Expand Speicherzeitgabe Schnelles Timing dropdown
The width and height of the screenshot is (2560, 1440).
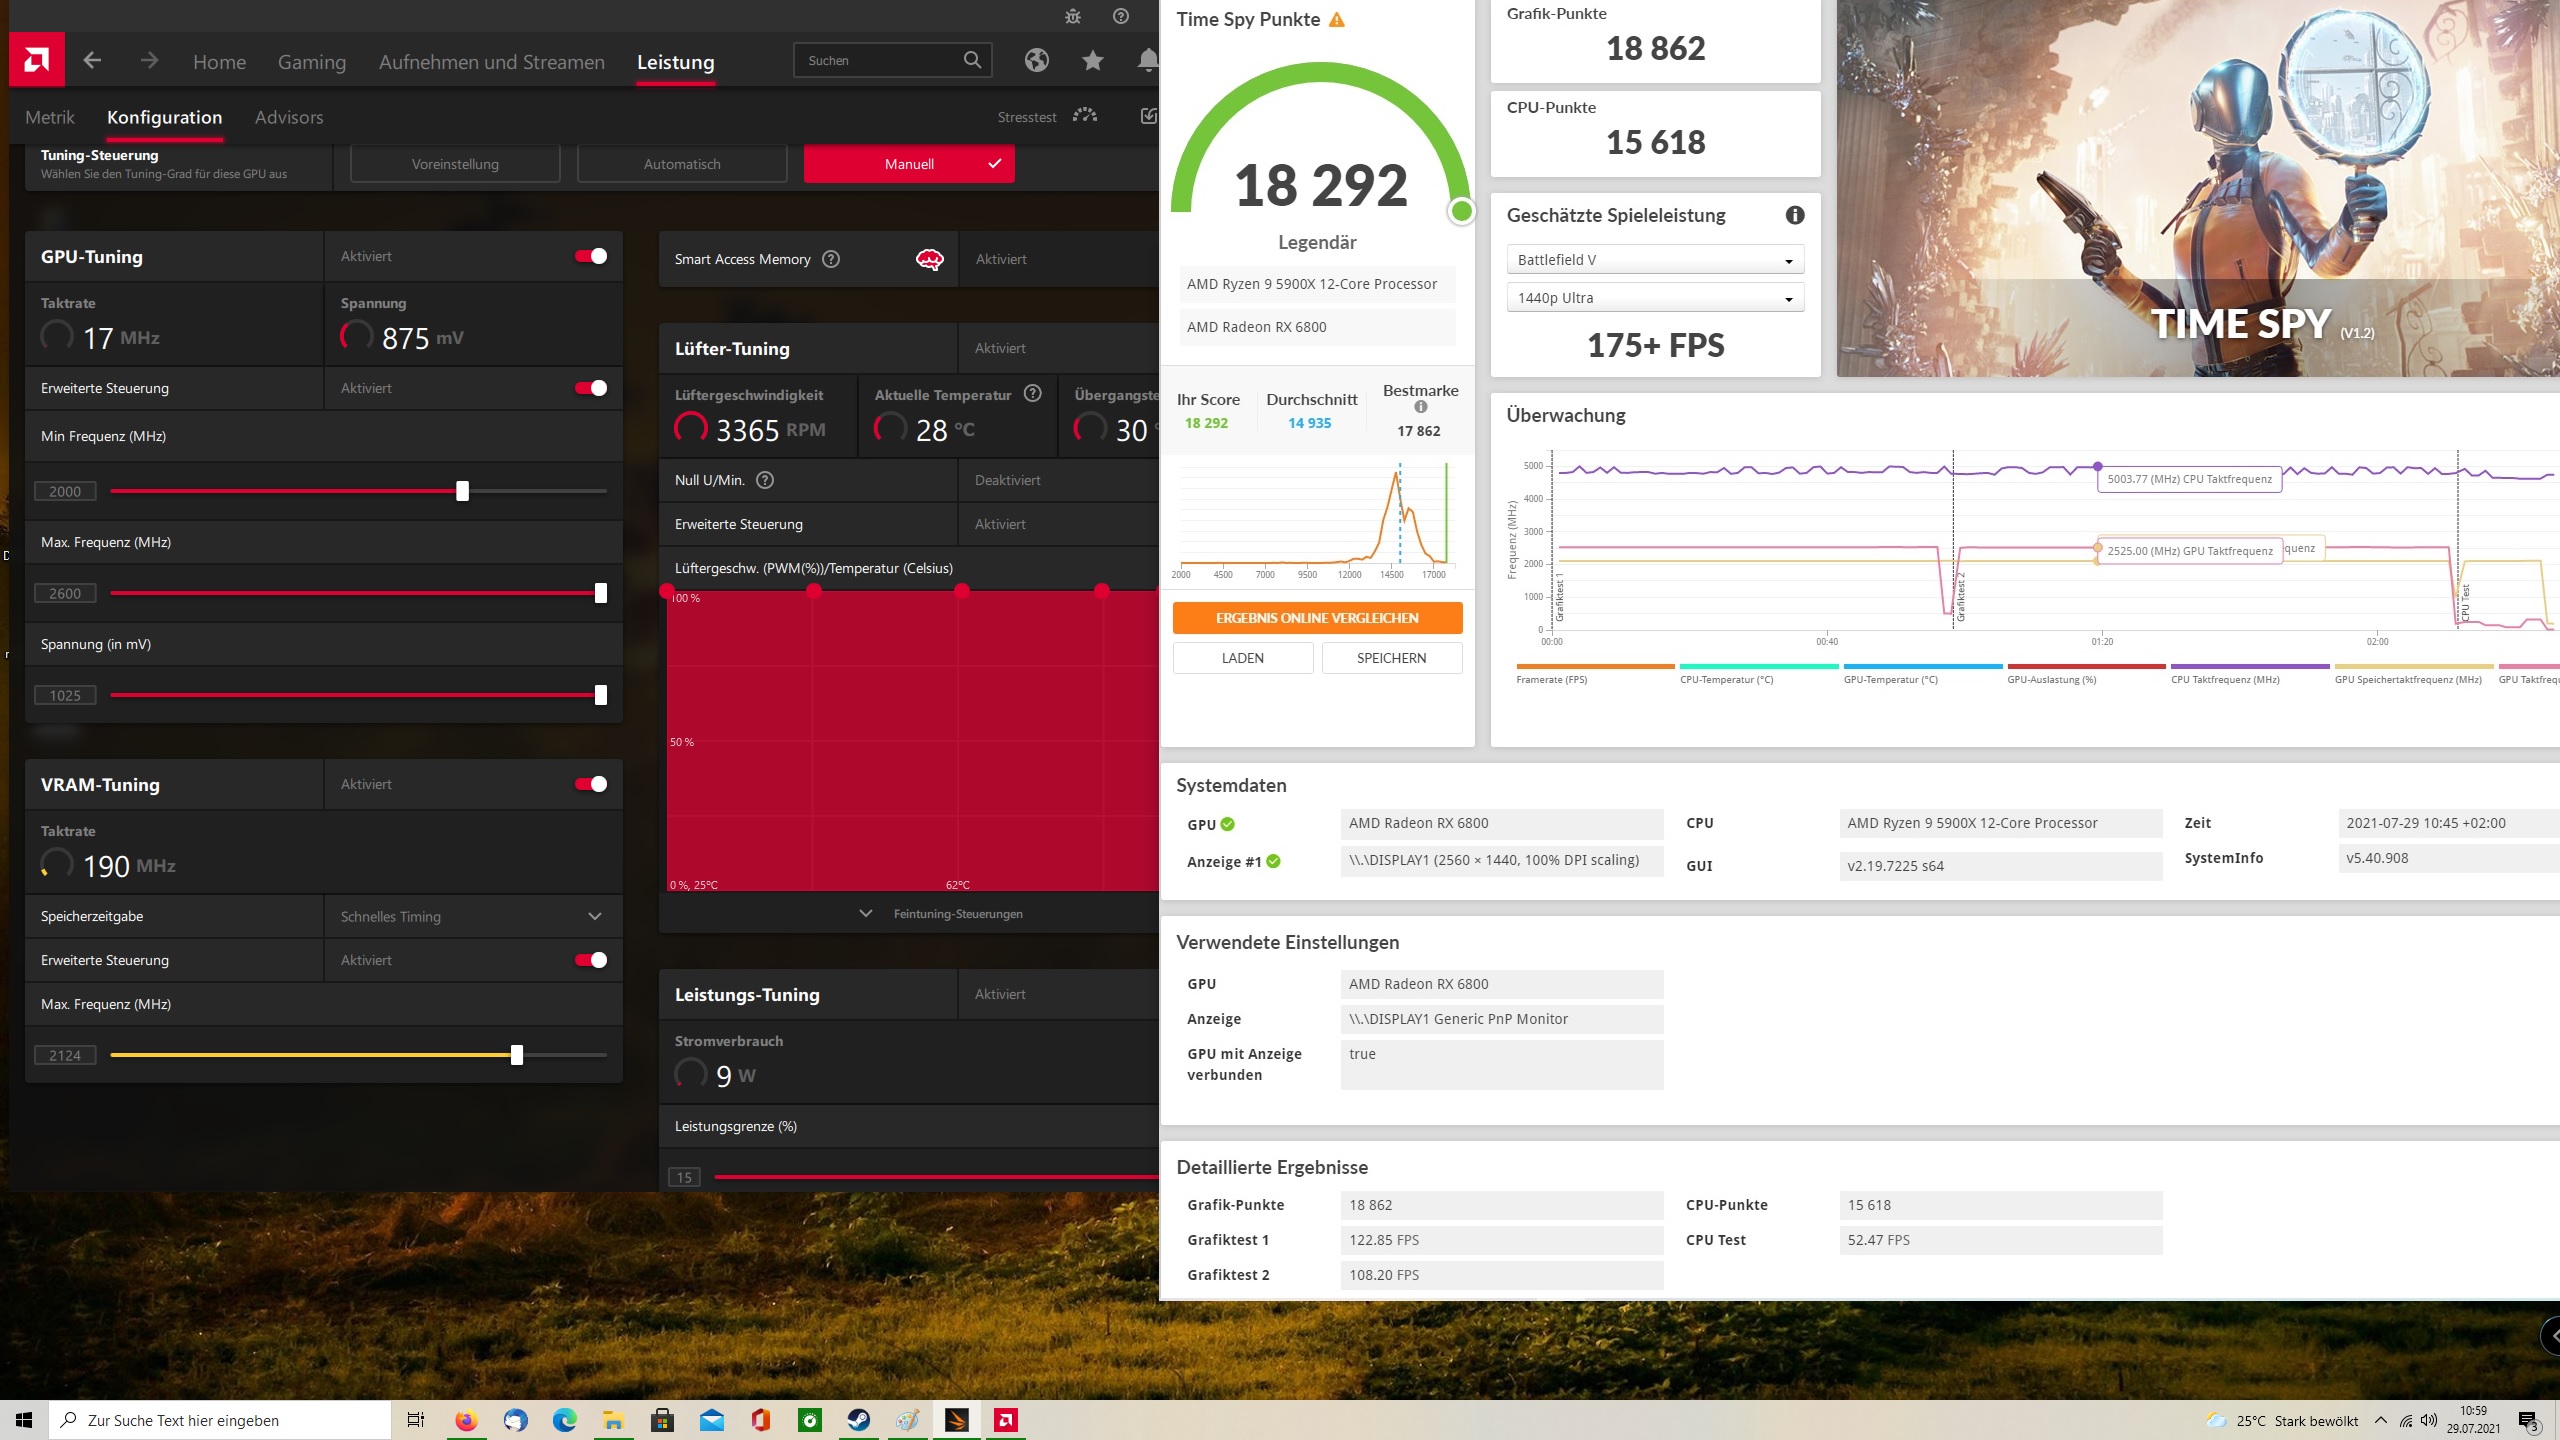point(594,916)
